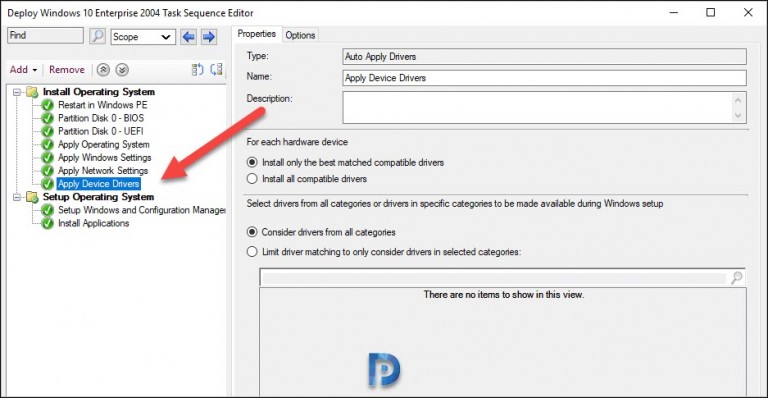
Task: Select the Partition Disk 0 - UEFI step
Action: pyautogui.click(x=100, y=131)
